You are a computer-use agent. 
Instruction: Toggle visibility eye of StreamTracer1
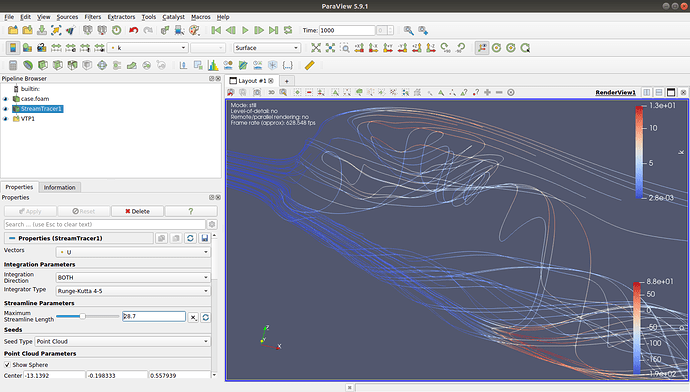(6, 109)
